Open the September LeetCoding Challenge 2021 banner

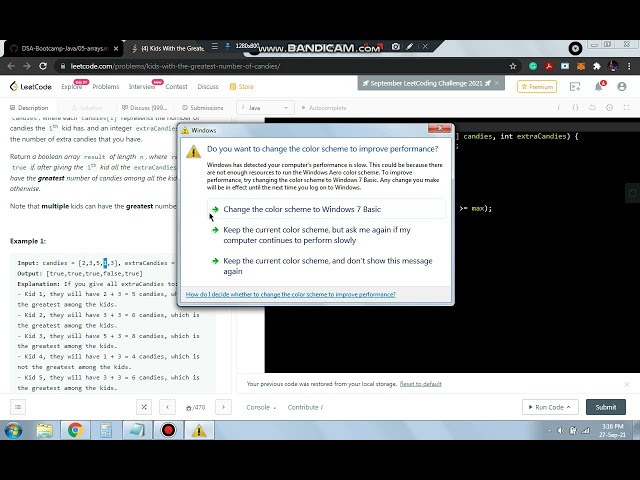coord(426,83)
